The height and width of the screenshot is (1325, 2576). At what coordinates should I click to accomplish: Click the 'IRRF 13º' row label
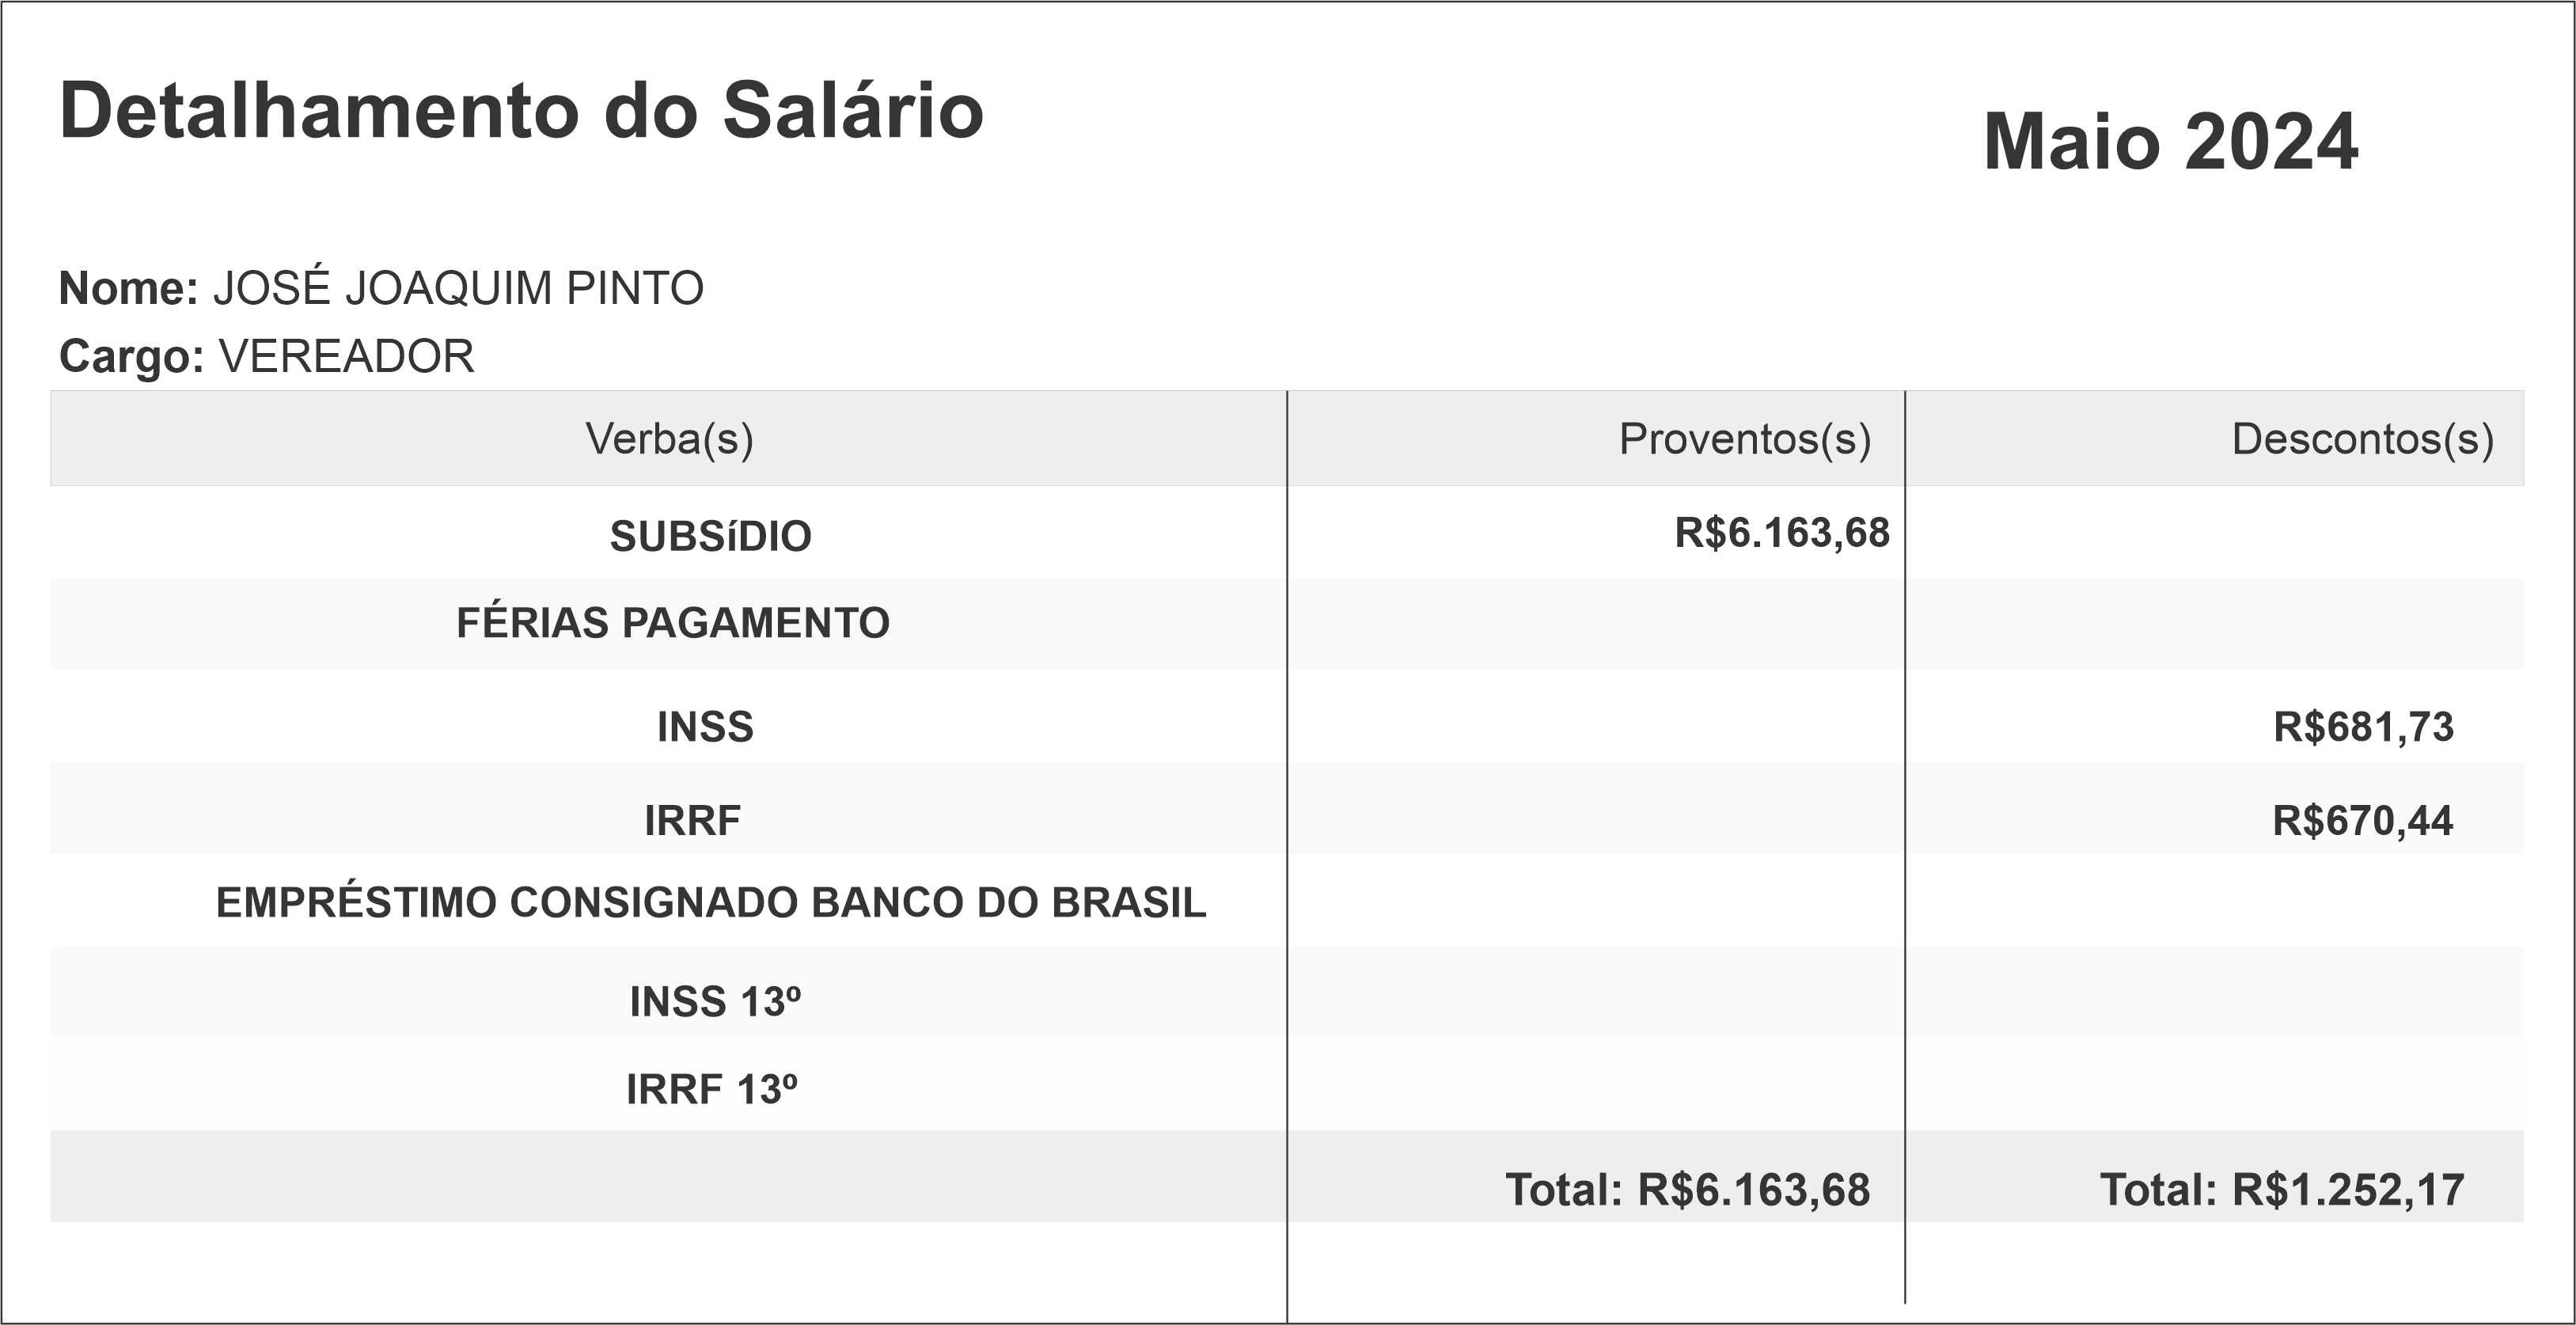(x=711, y=1090)
